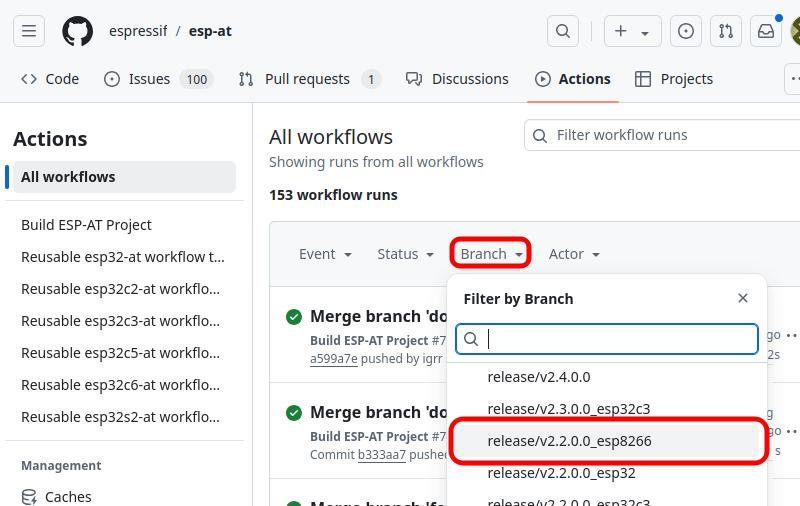Open pull requests icon in header

pos(726,31)
